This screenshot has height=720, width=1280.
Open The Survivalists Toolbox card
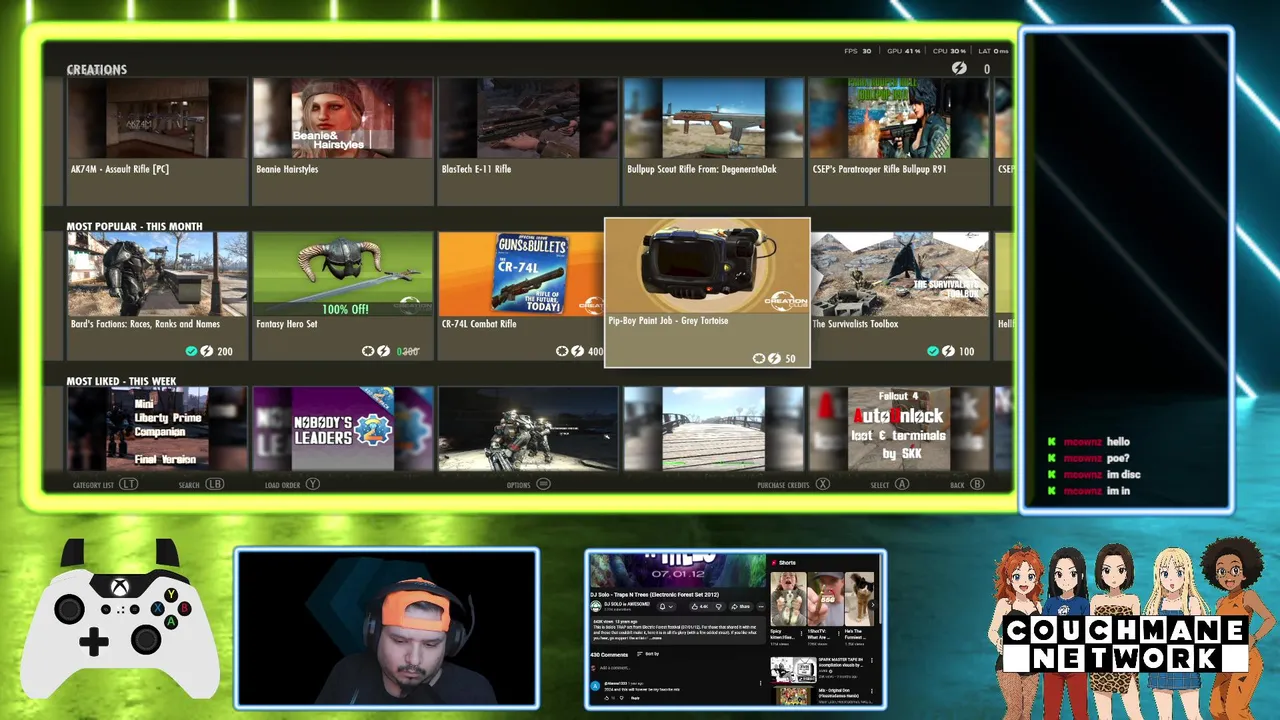[899, 296]
